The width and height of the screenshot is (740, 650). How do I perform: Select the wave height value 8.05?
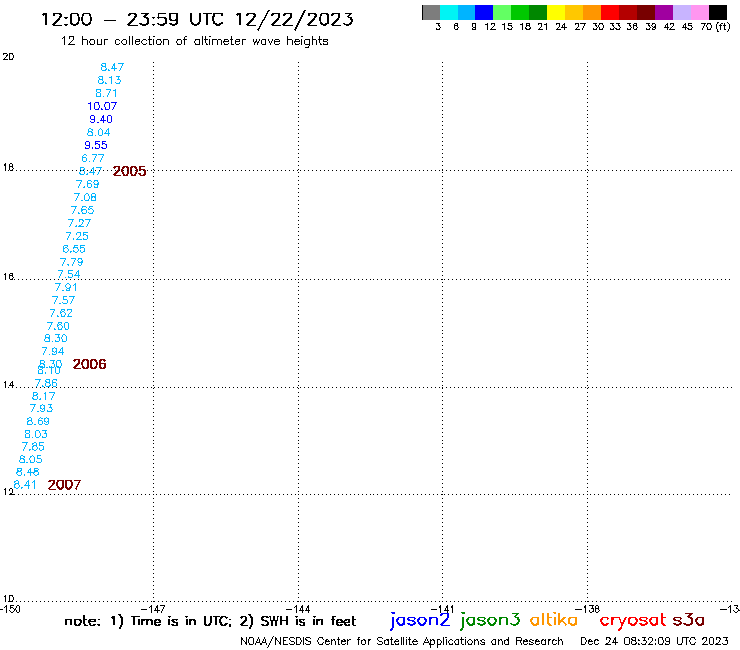(x=31, y=459)
